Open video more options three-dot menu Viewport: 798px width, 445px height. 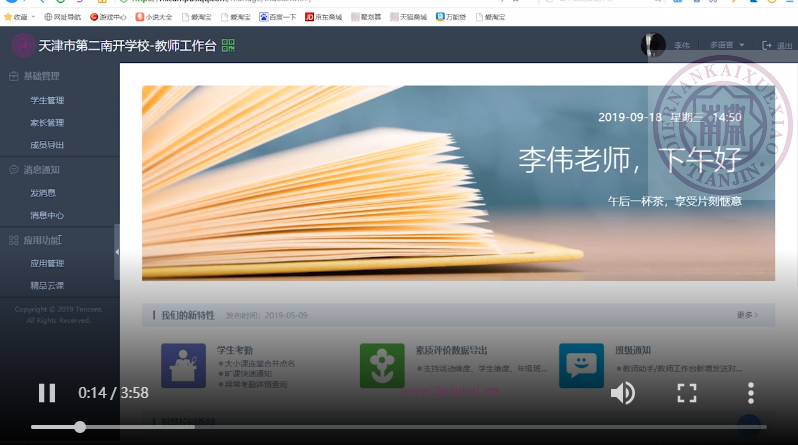click(x=751, y=393)
